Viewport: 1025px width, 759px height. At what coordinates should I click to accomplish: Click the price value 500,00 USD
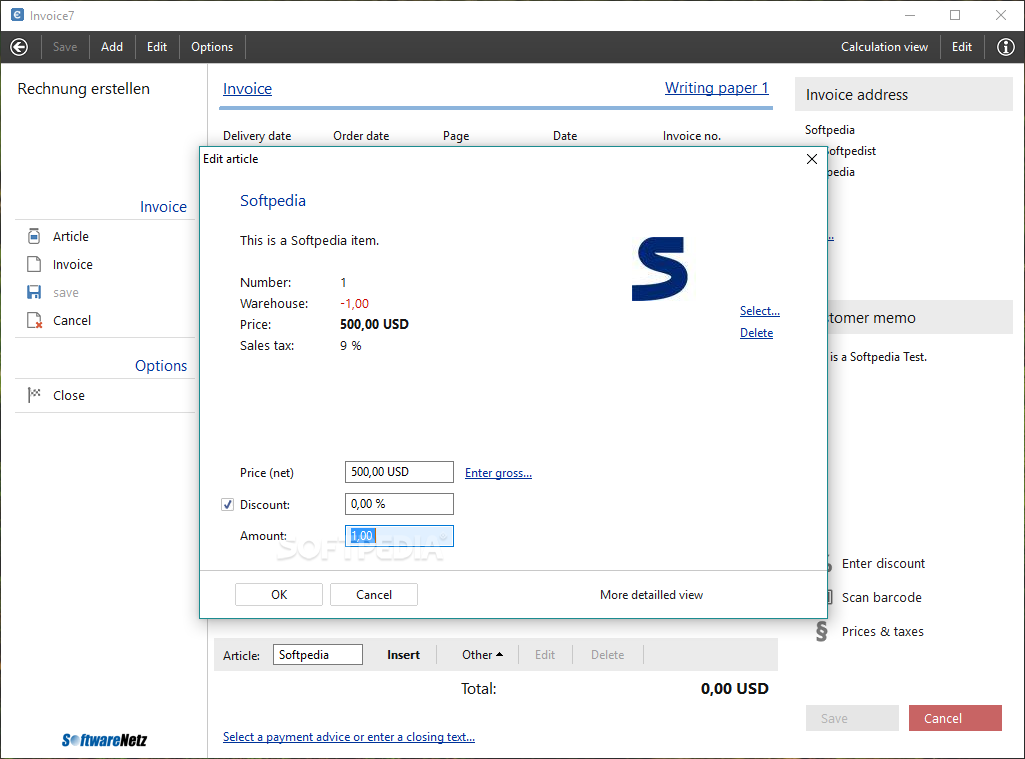[374, 324]
